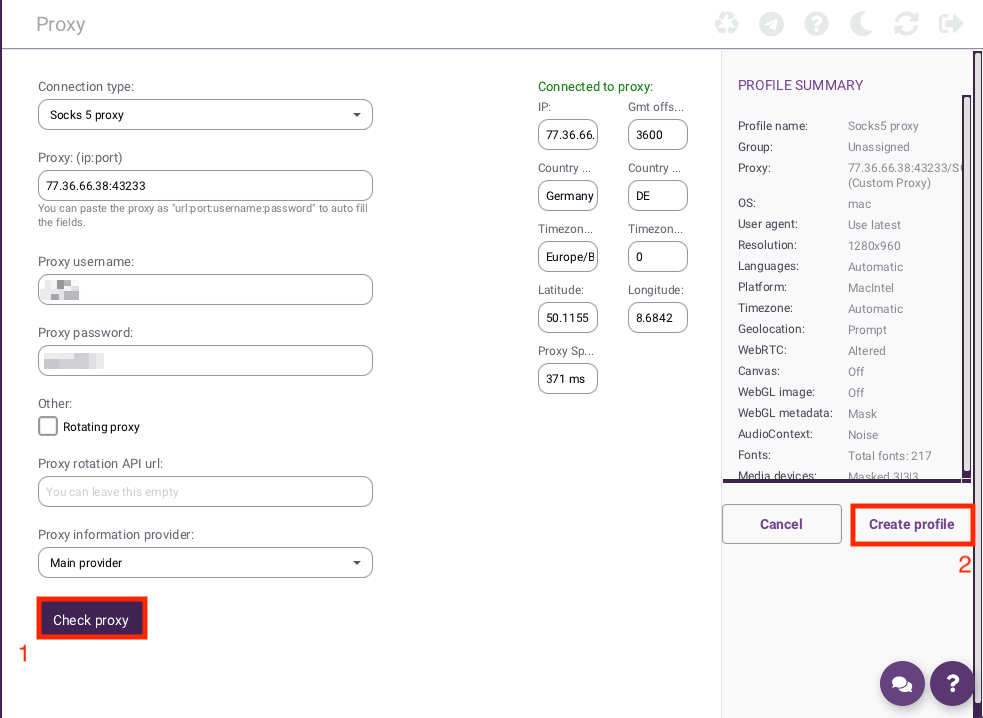Enable dark mode with the moon icon

coord(861,23)
